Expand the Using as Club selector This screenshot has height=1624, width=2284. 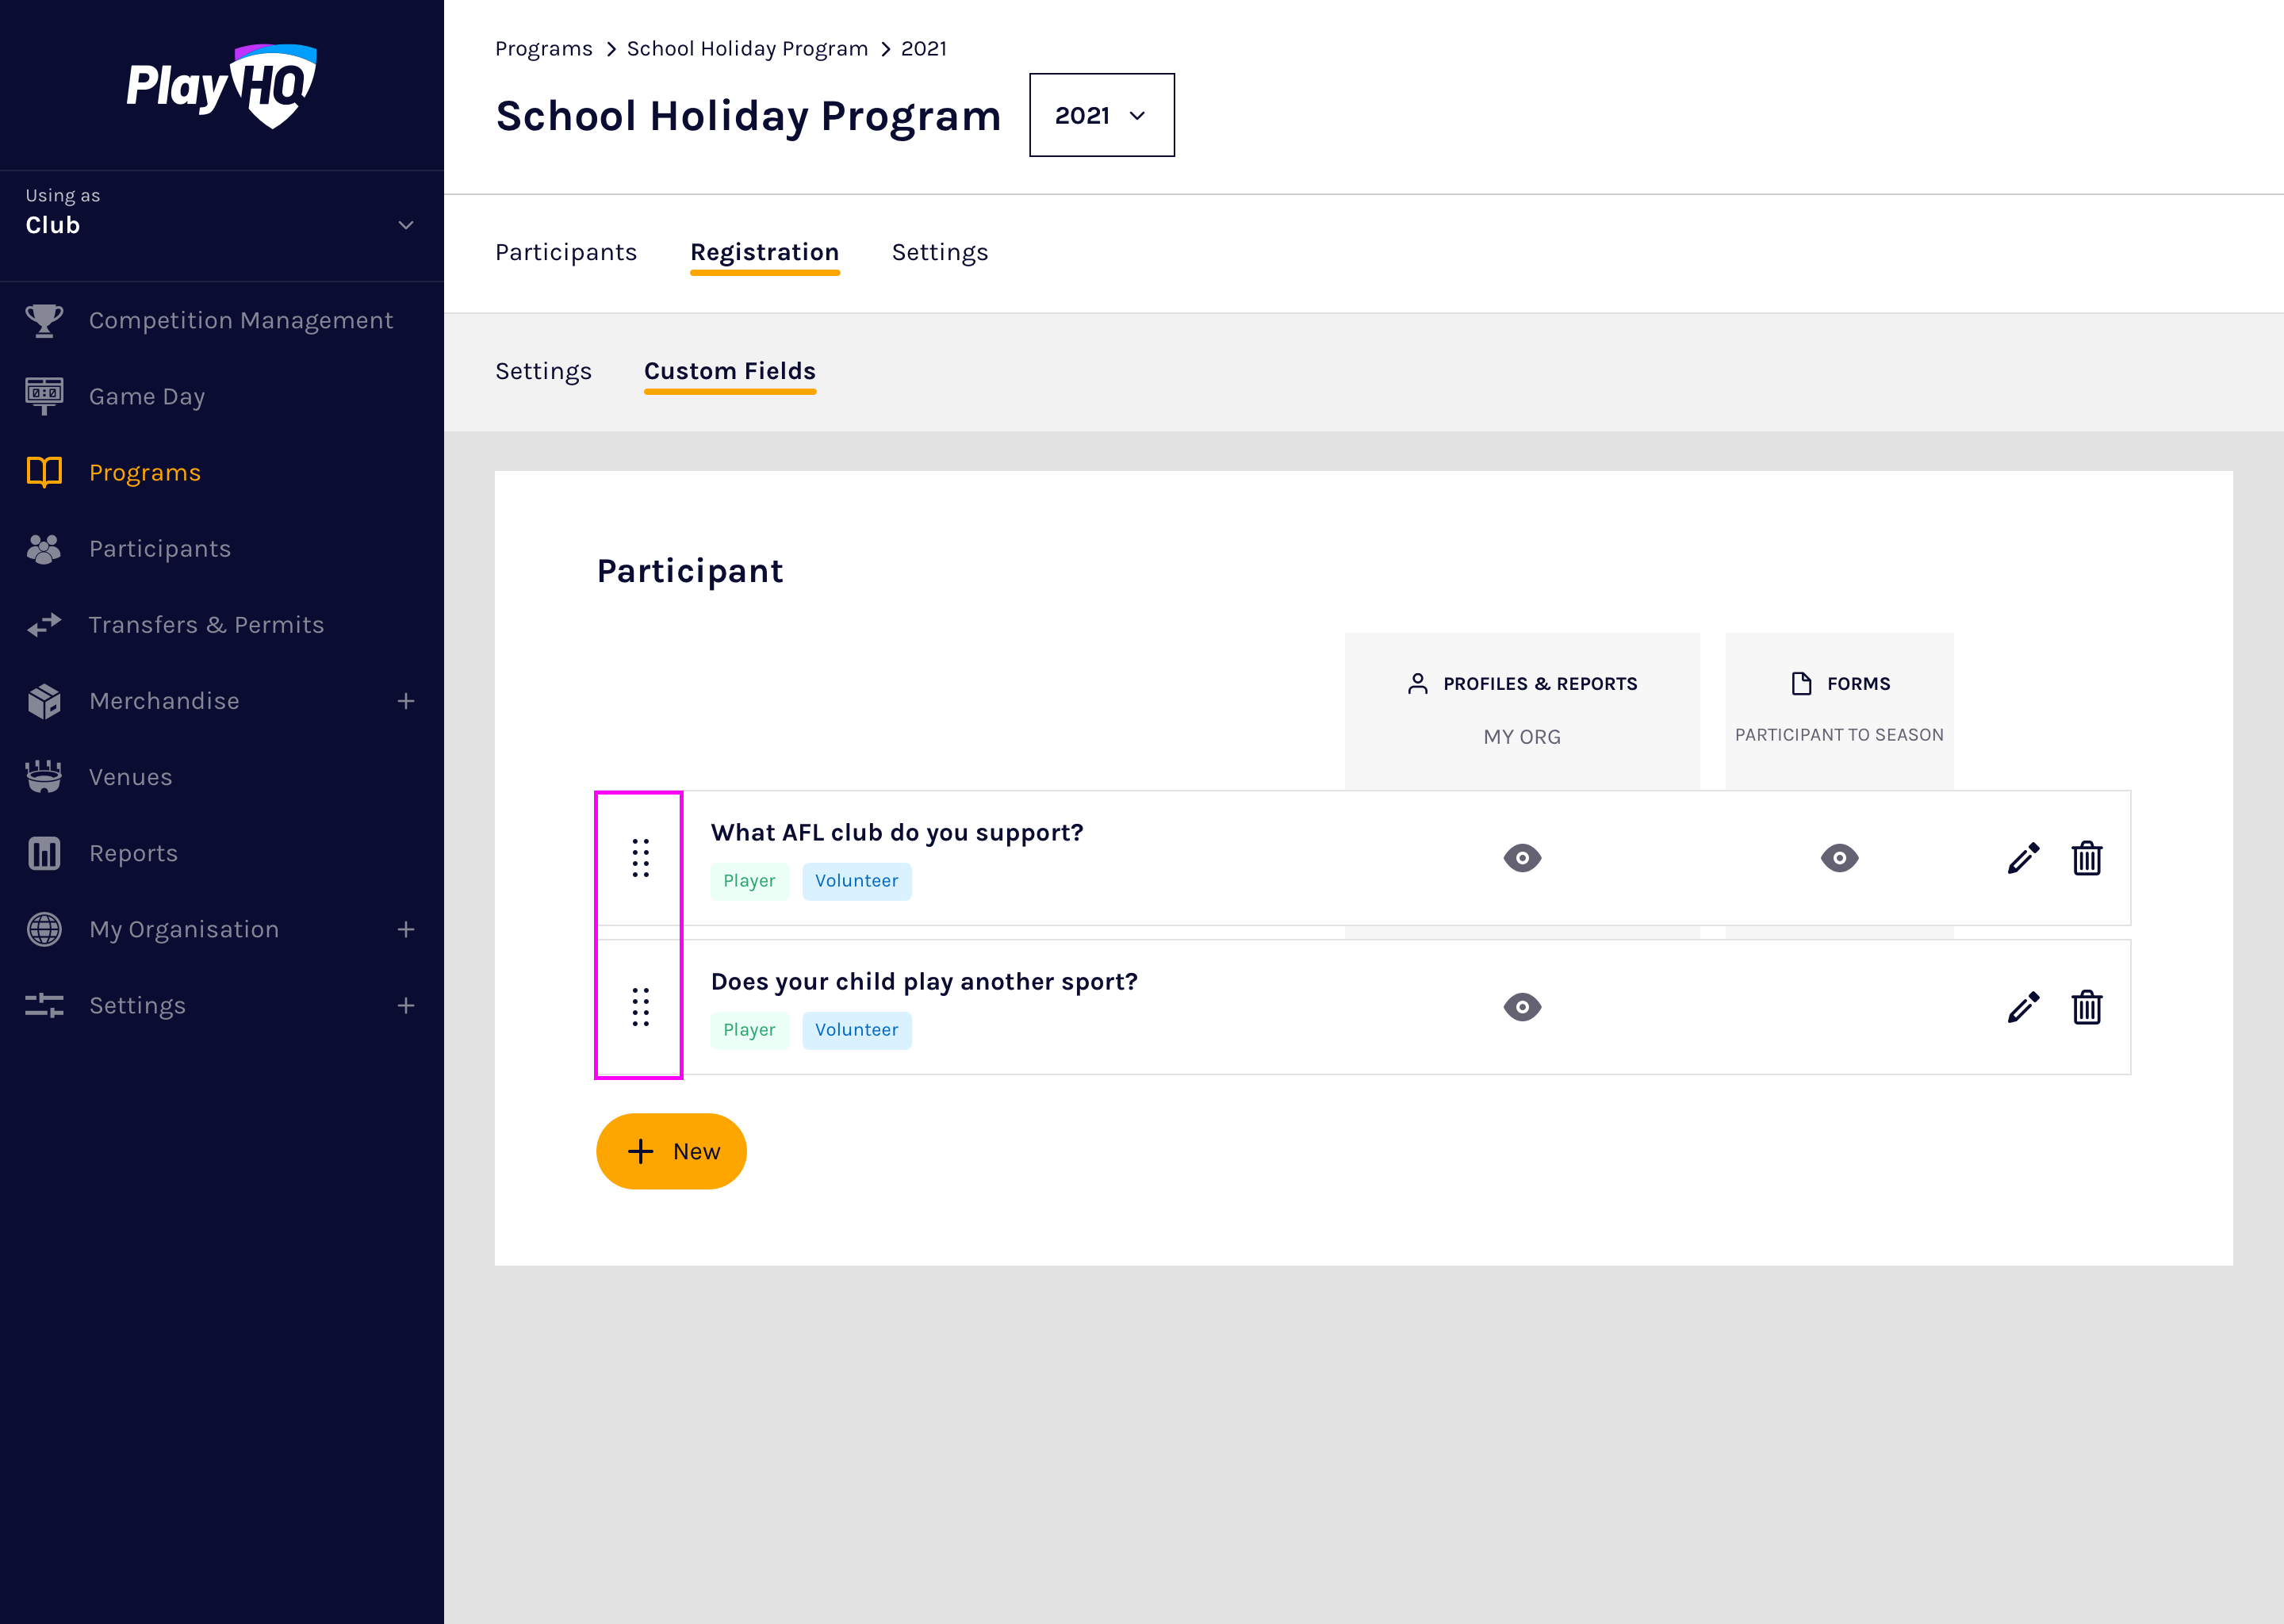pyautogui.click(x=405, y=225)
